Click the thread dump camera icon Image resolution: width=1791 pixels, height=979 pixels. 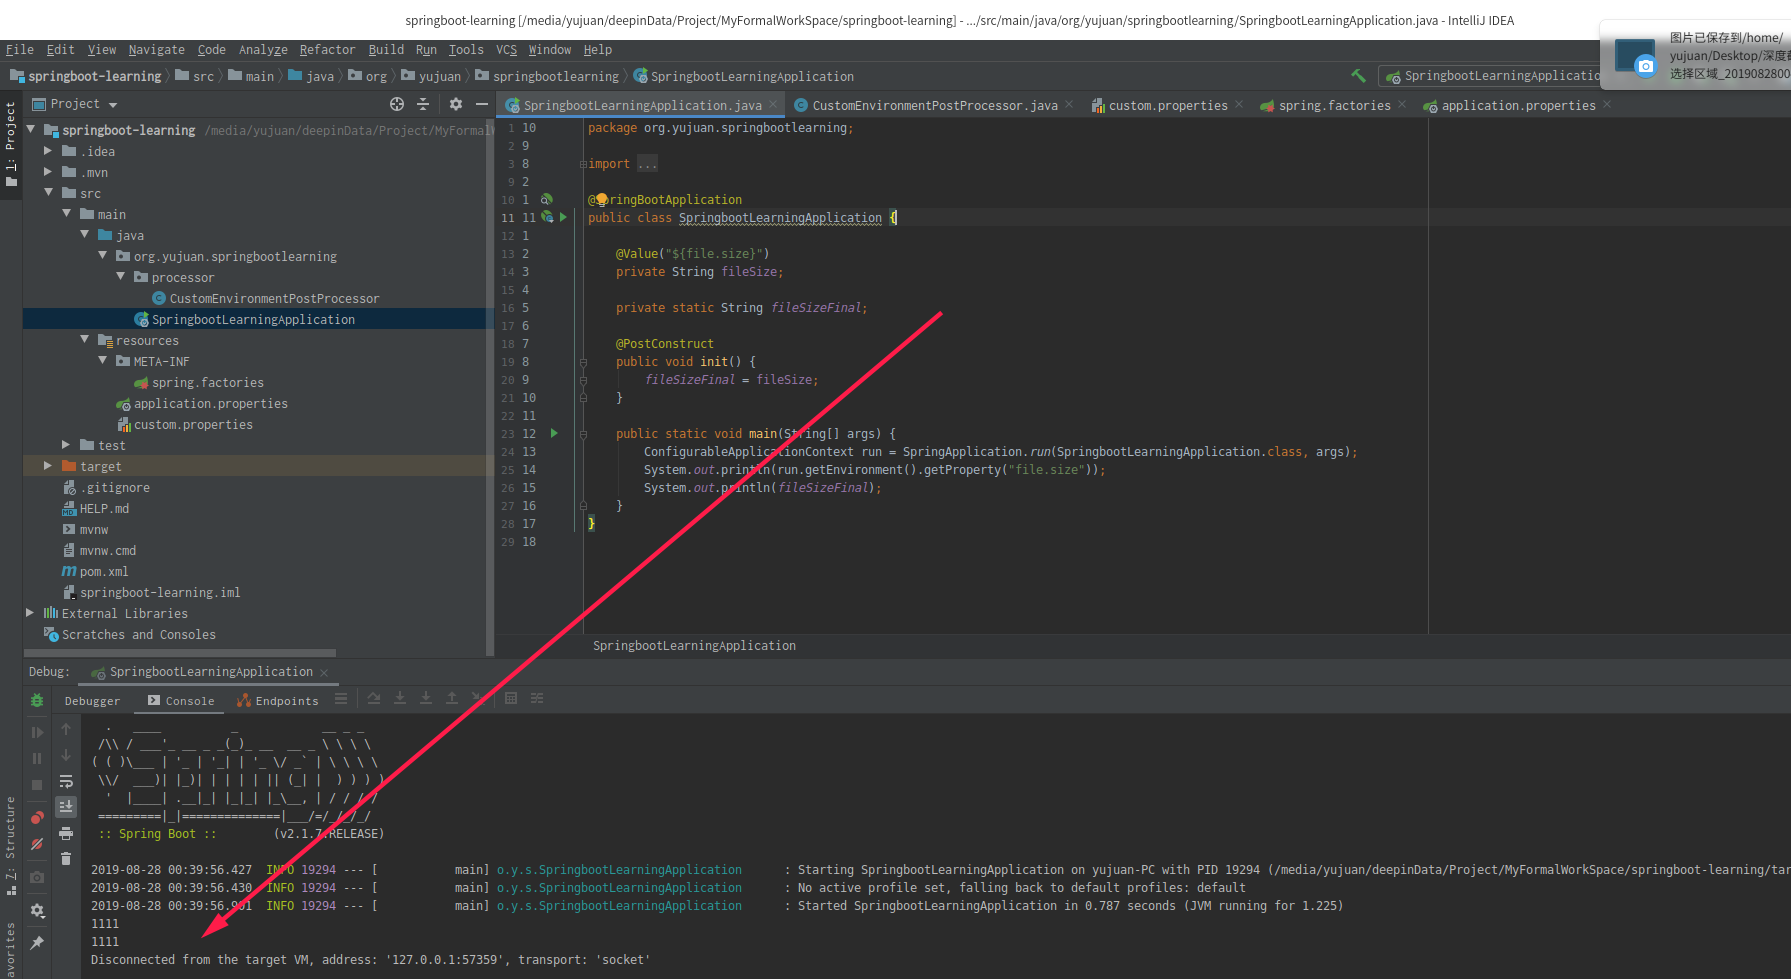click(x=37, y=877)
